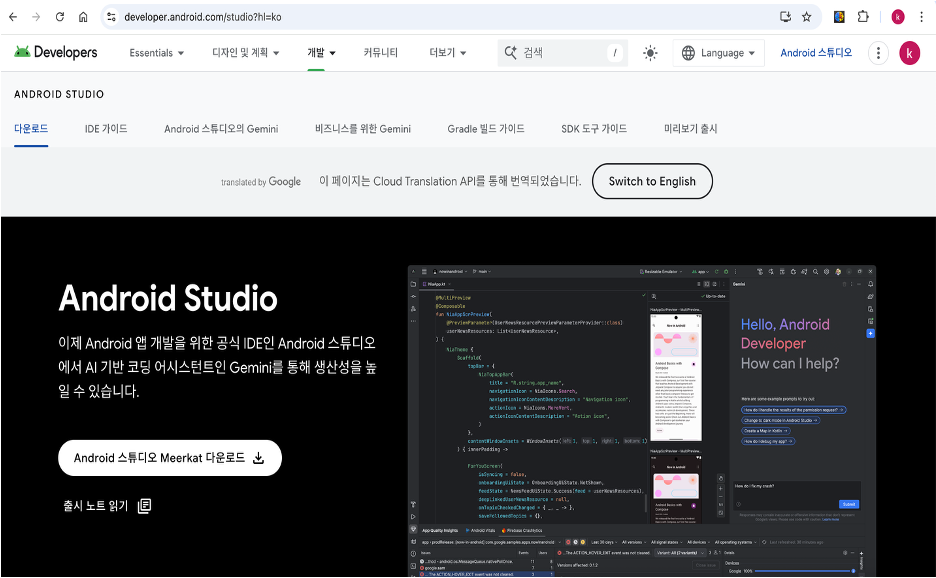Click the search sparkle magnifier icon
This screenshot has width=936, height=578.
click(510, 53)
